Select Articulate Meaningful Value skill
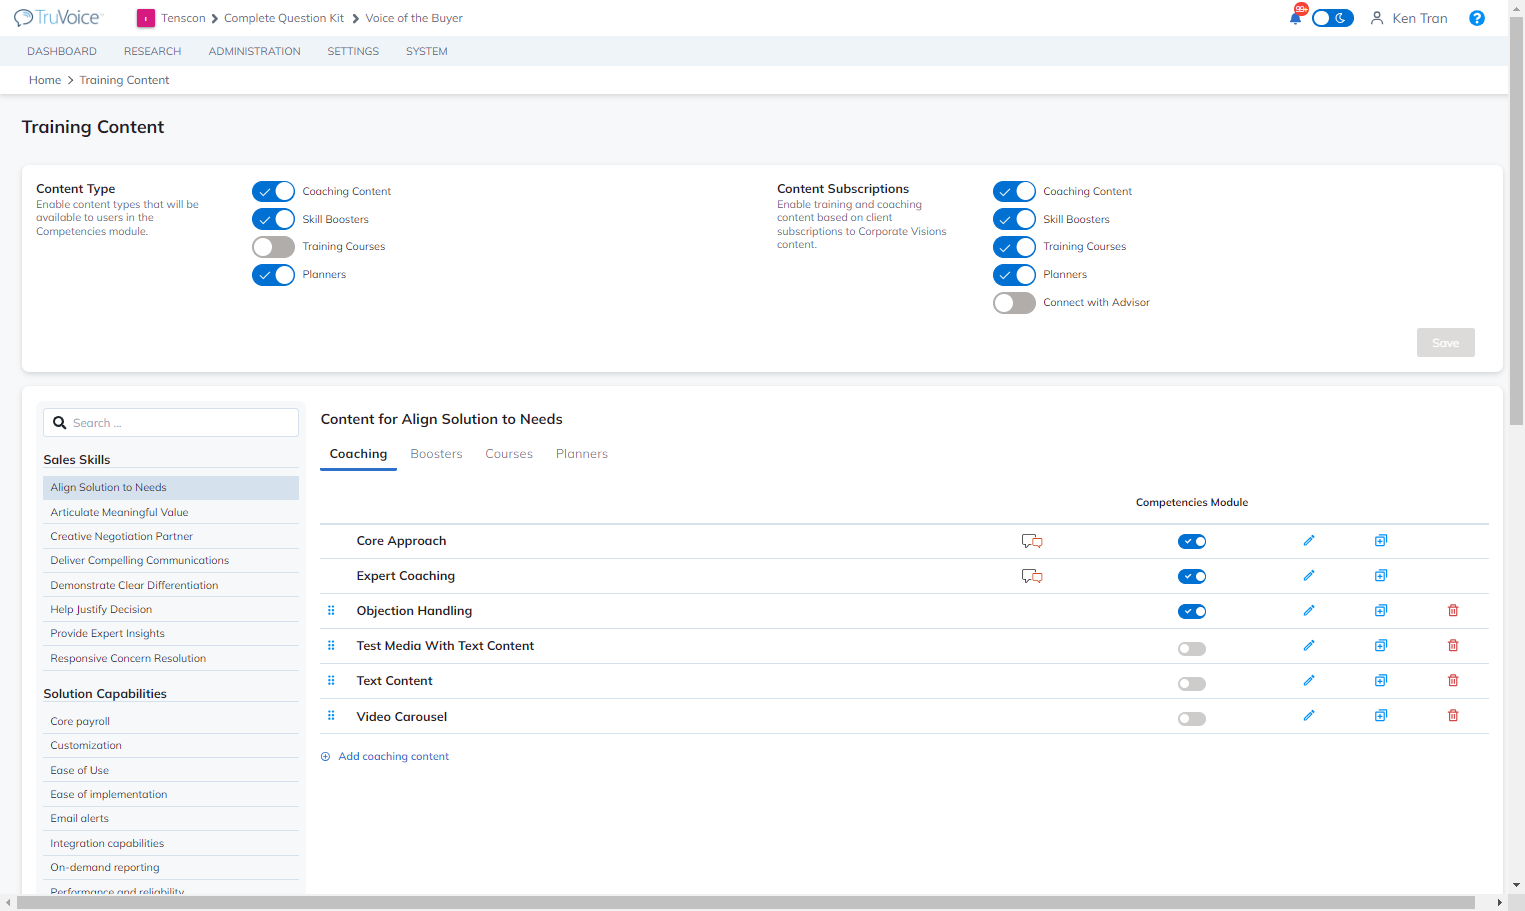Image resolution: width=1525 pixels, height=911 pixels. tap(171, 512)
